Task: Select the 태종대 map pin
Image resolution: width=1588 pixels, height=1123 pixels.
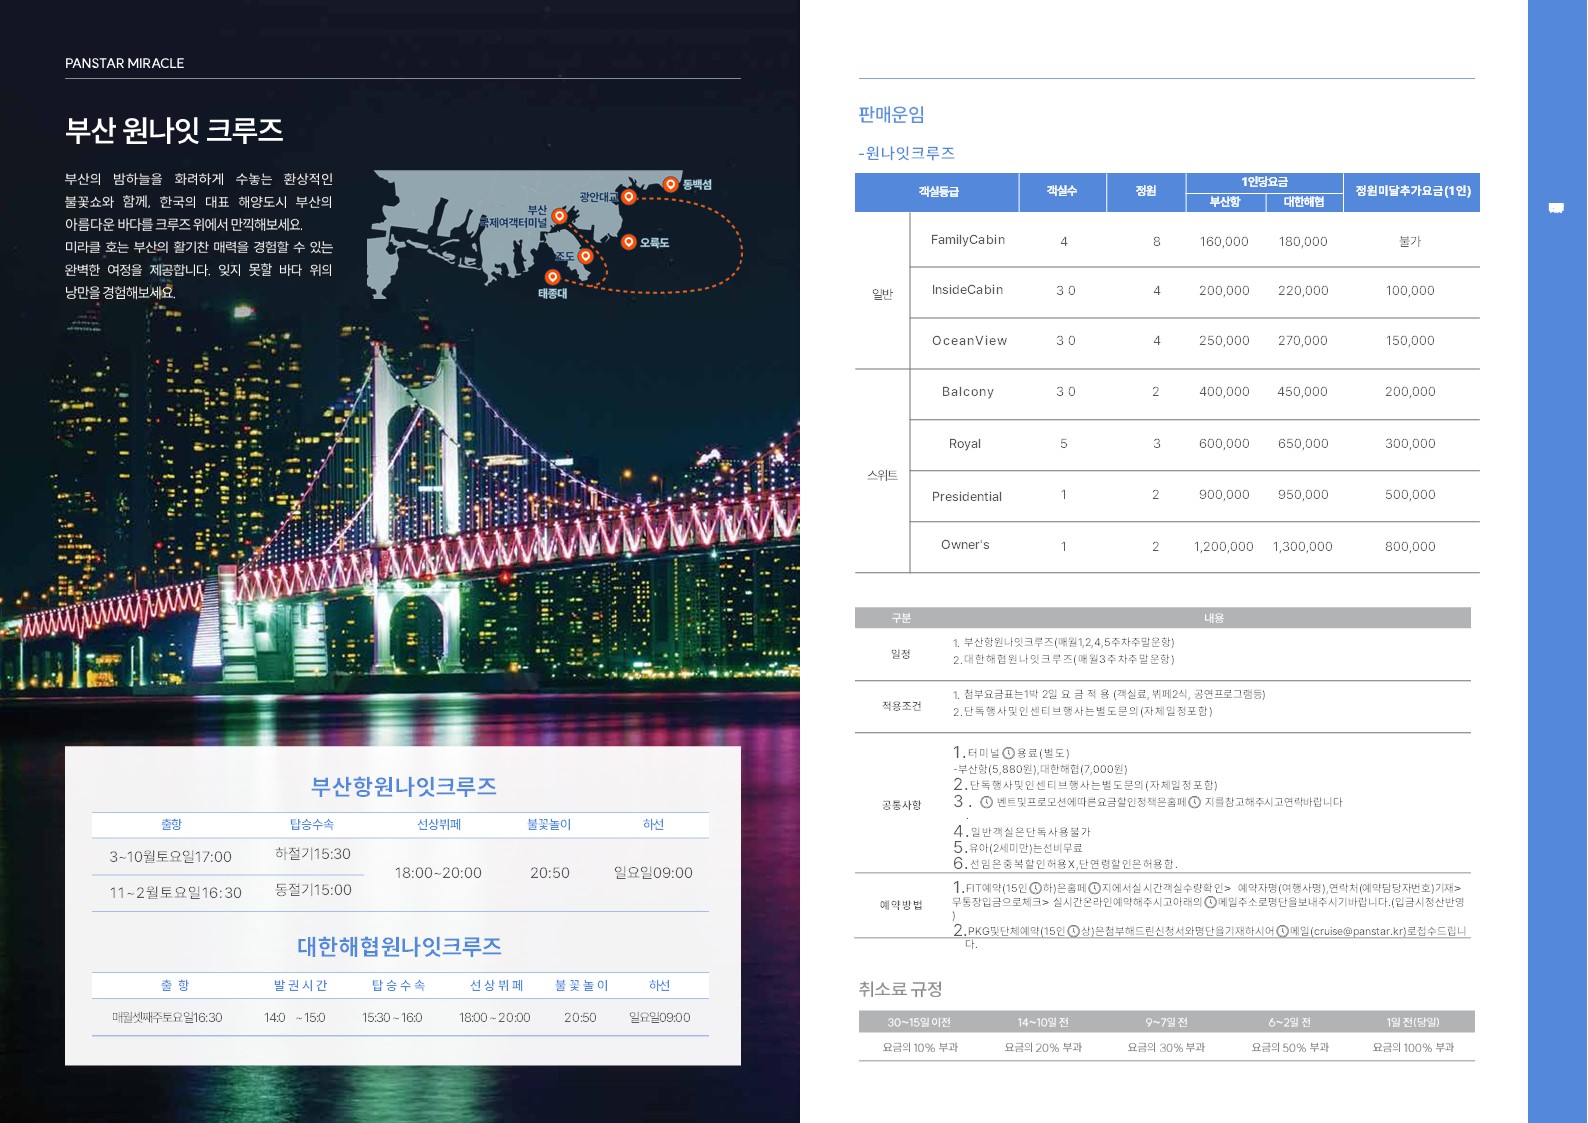Action: (552, 277)
